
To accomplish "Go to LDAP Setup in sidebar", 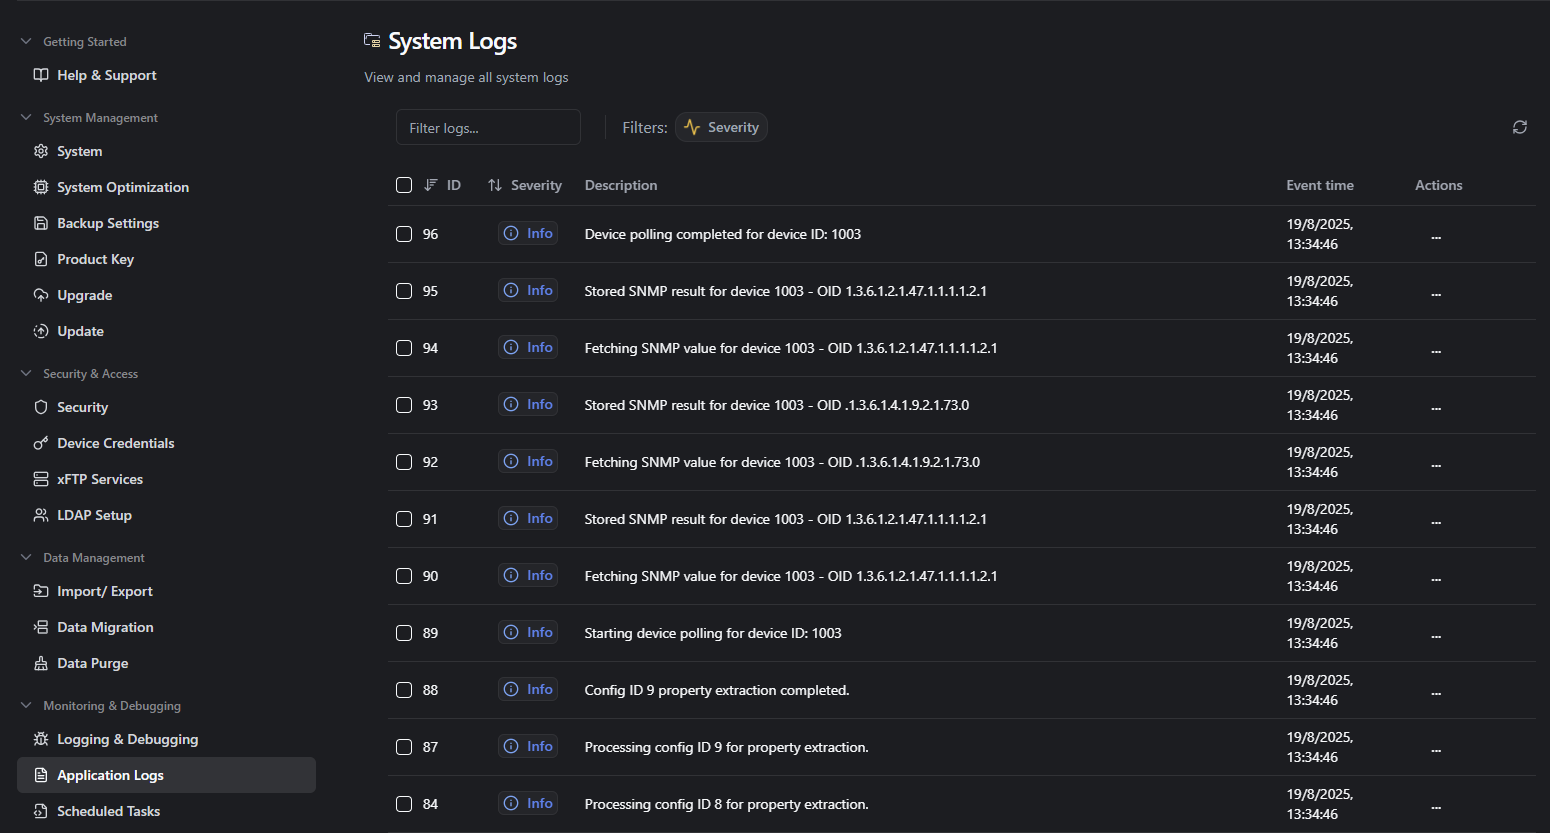I will [94, 515].
